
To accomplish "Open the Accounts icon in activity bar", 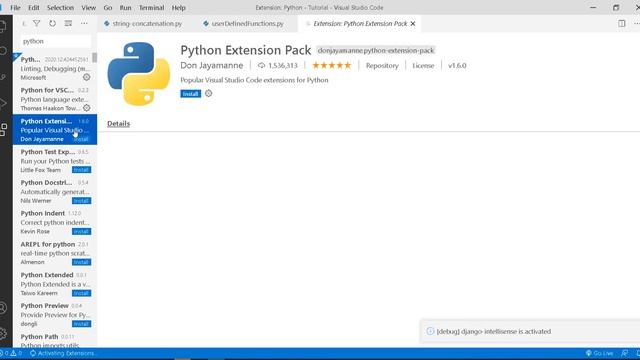I will pyautogui.click(x=3, y=308).
